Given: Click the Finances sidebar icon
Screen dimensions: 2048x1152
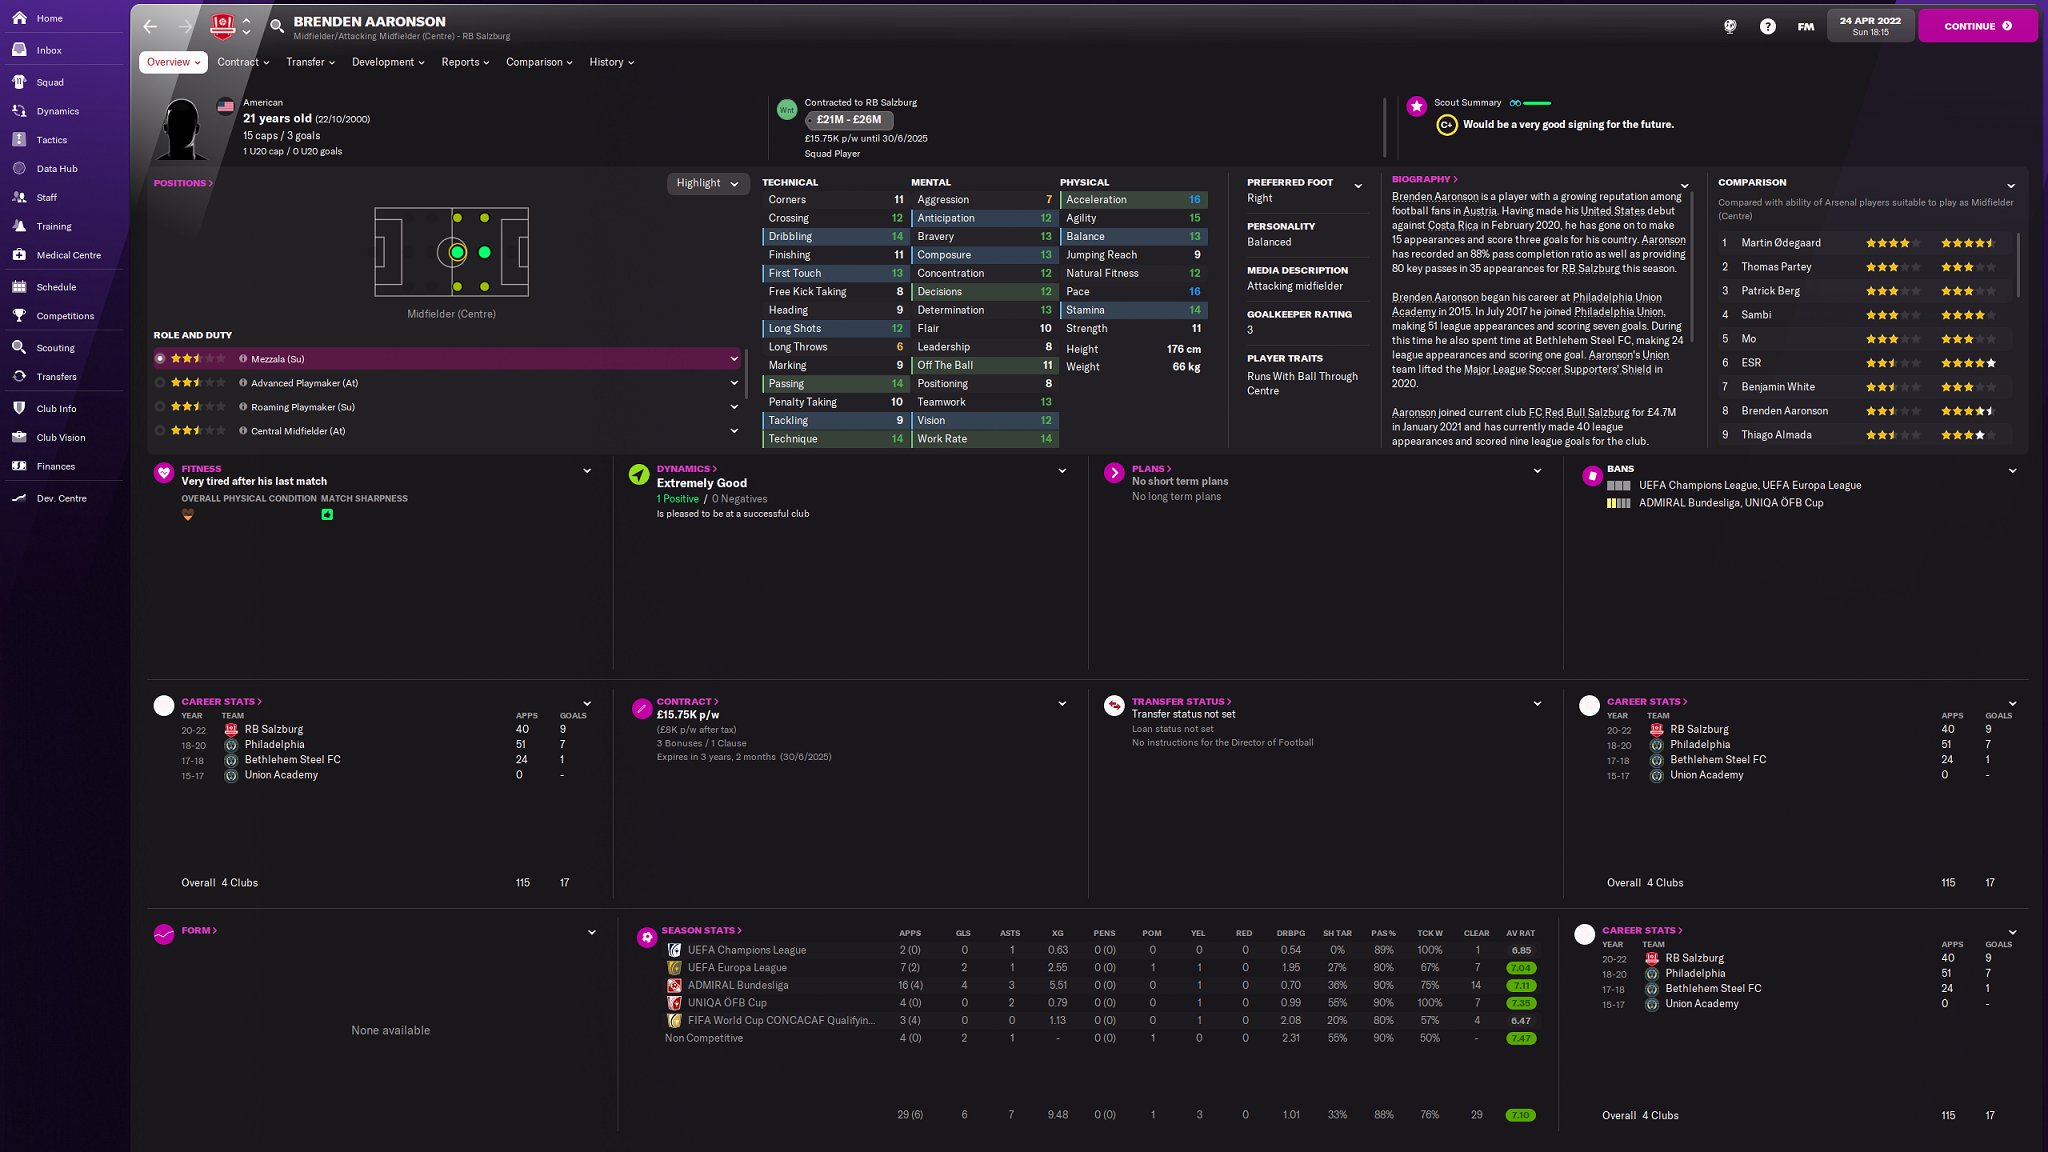Looking at the screenshot, I should (19, 466).
